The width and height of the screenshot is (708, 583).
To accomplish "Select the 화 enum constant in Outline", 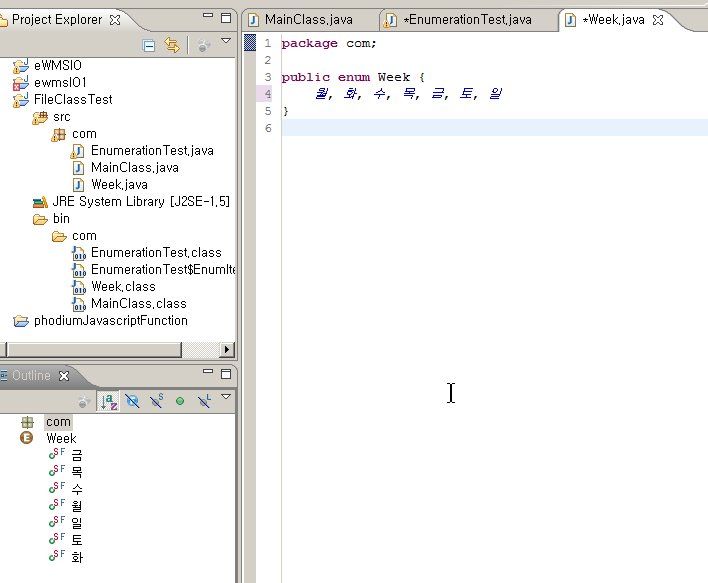I will pyautogui.click(x=77, y=557).
